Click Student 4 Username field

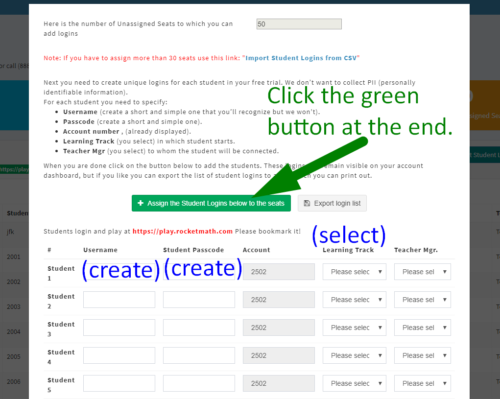pyautogui.click(x=119, y=356)
